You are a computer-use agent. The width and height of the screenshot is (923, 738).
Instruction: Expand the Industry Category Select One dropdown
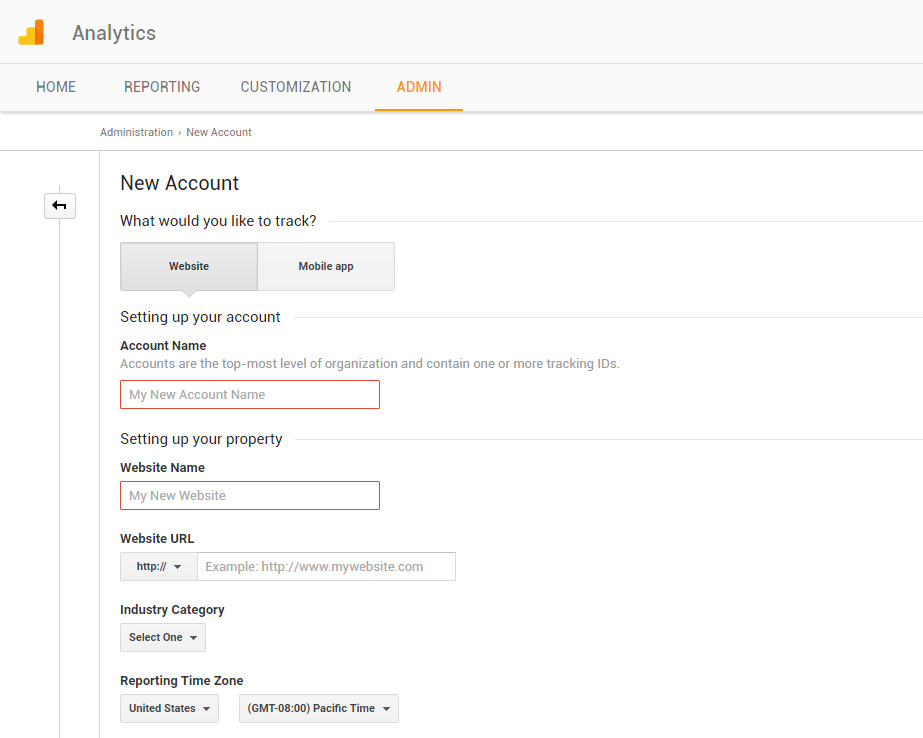(163, 637)
